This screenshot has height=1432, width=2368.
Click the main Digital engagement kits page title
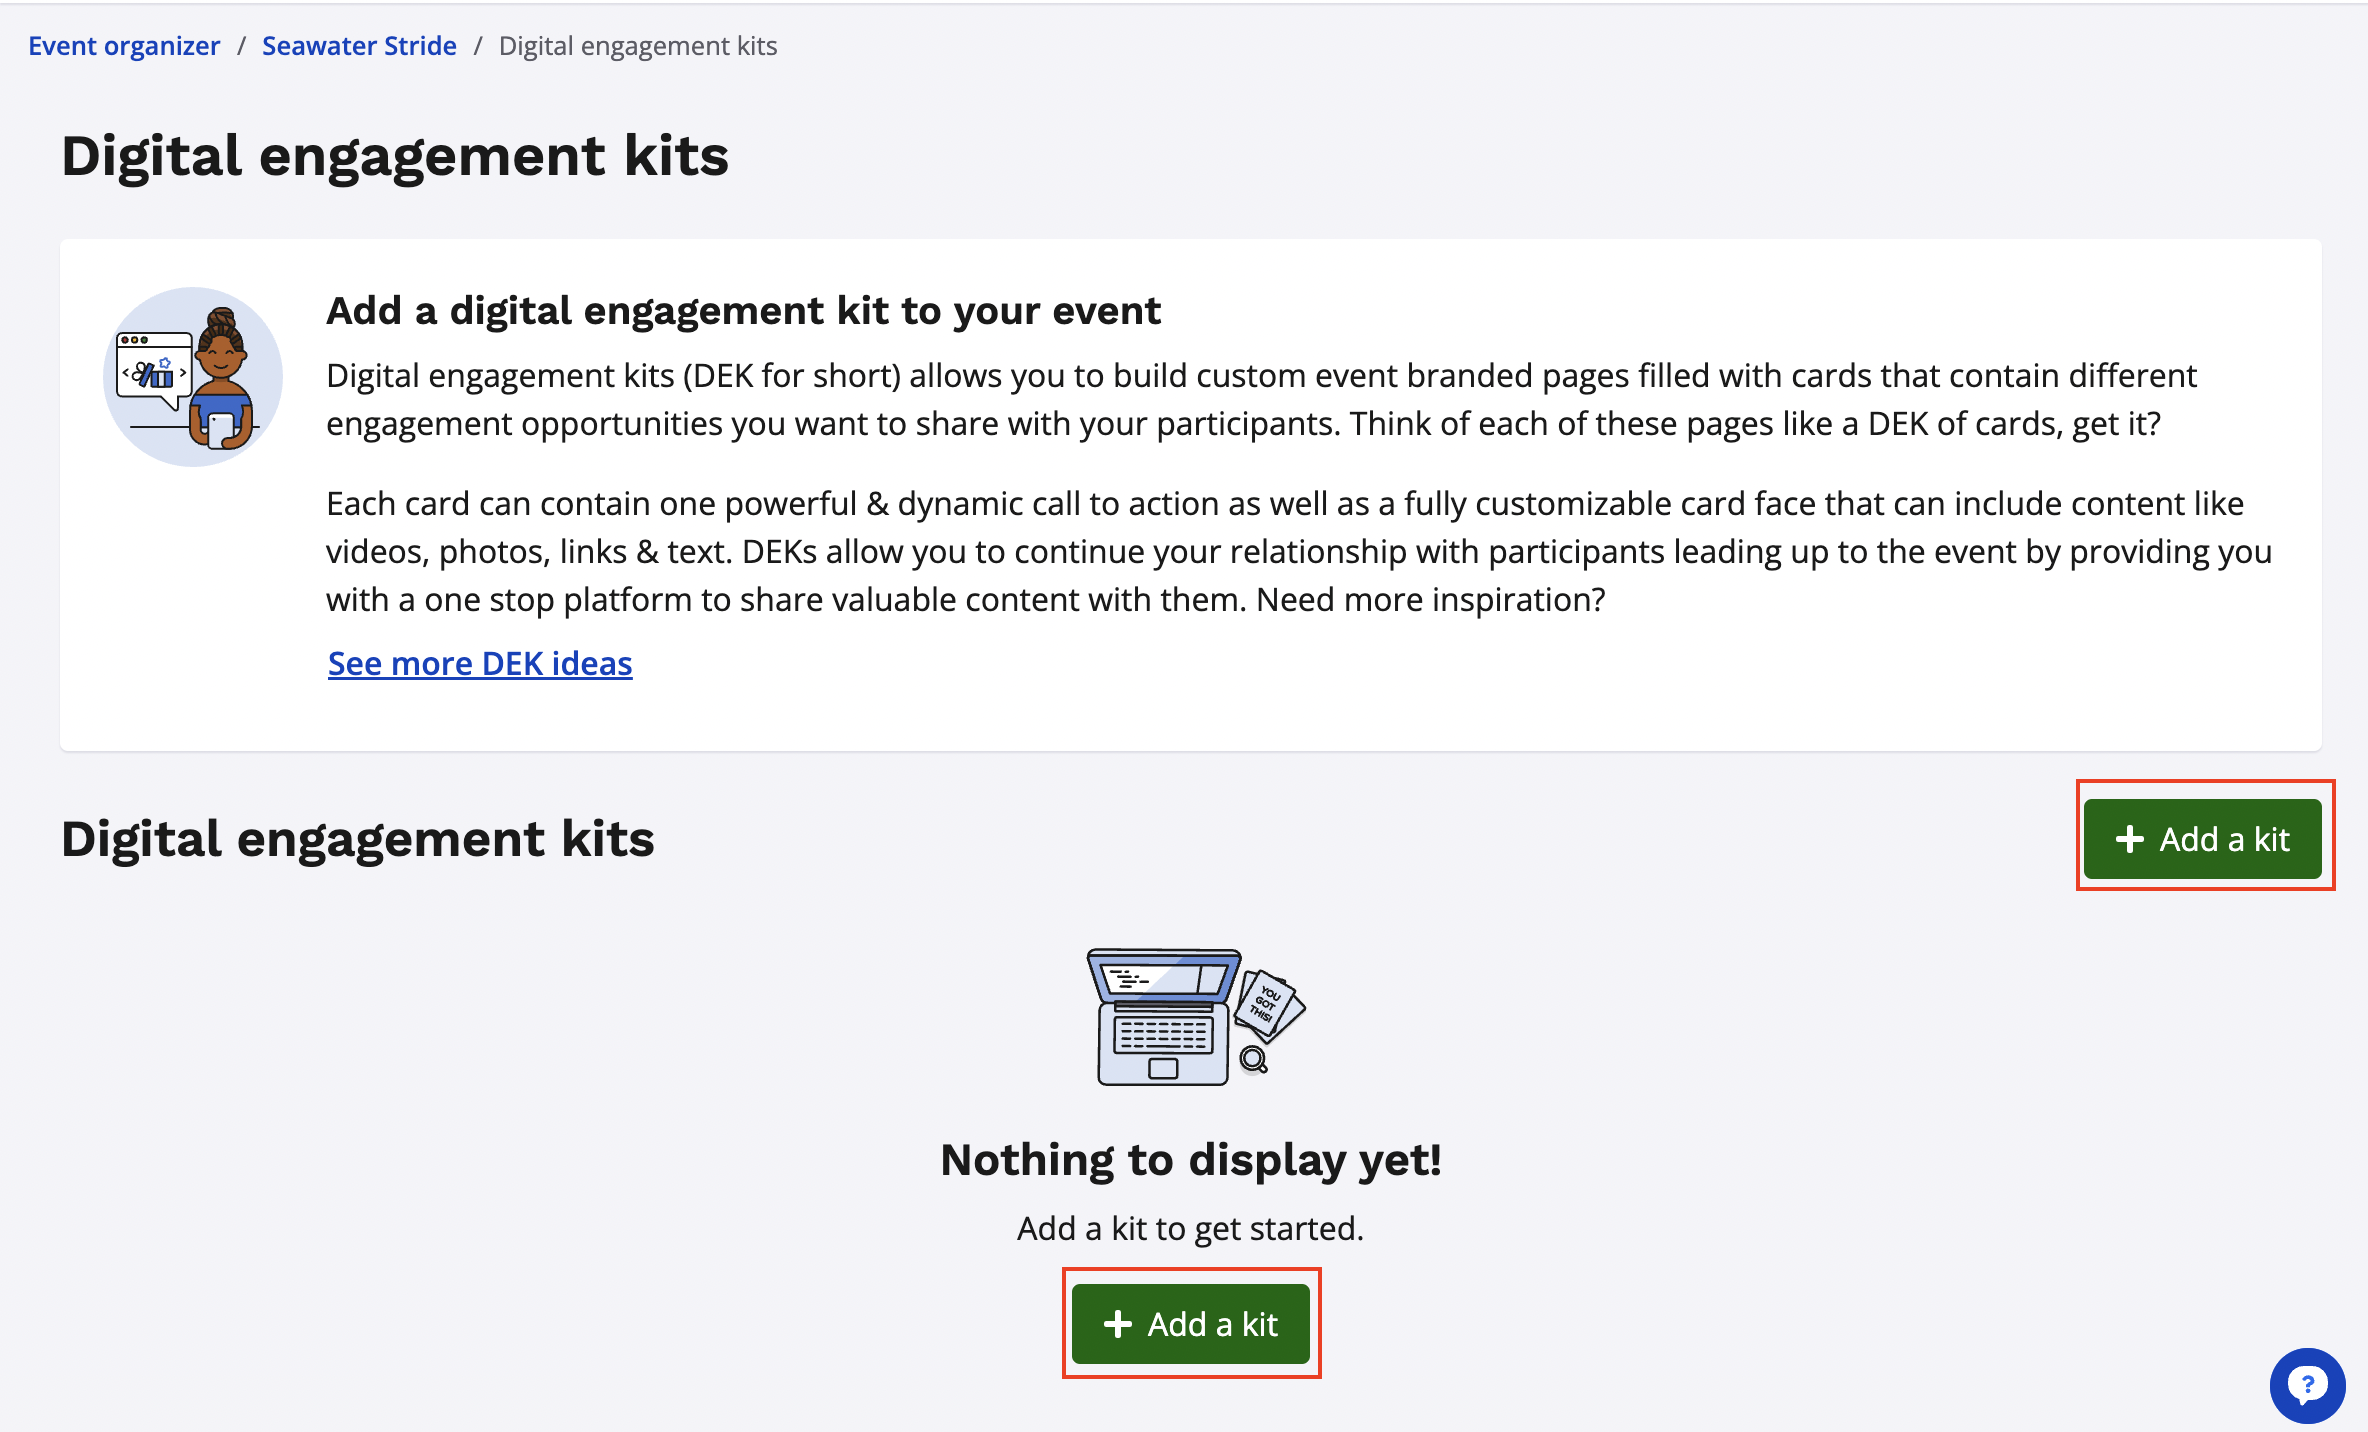(395, 156)
